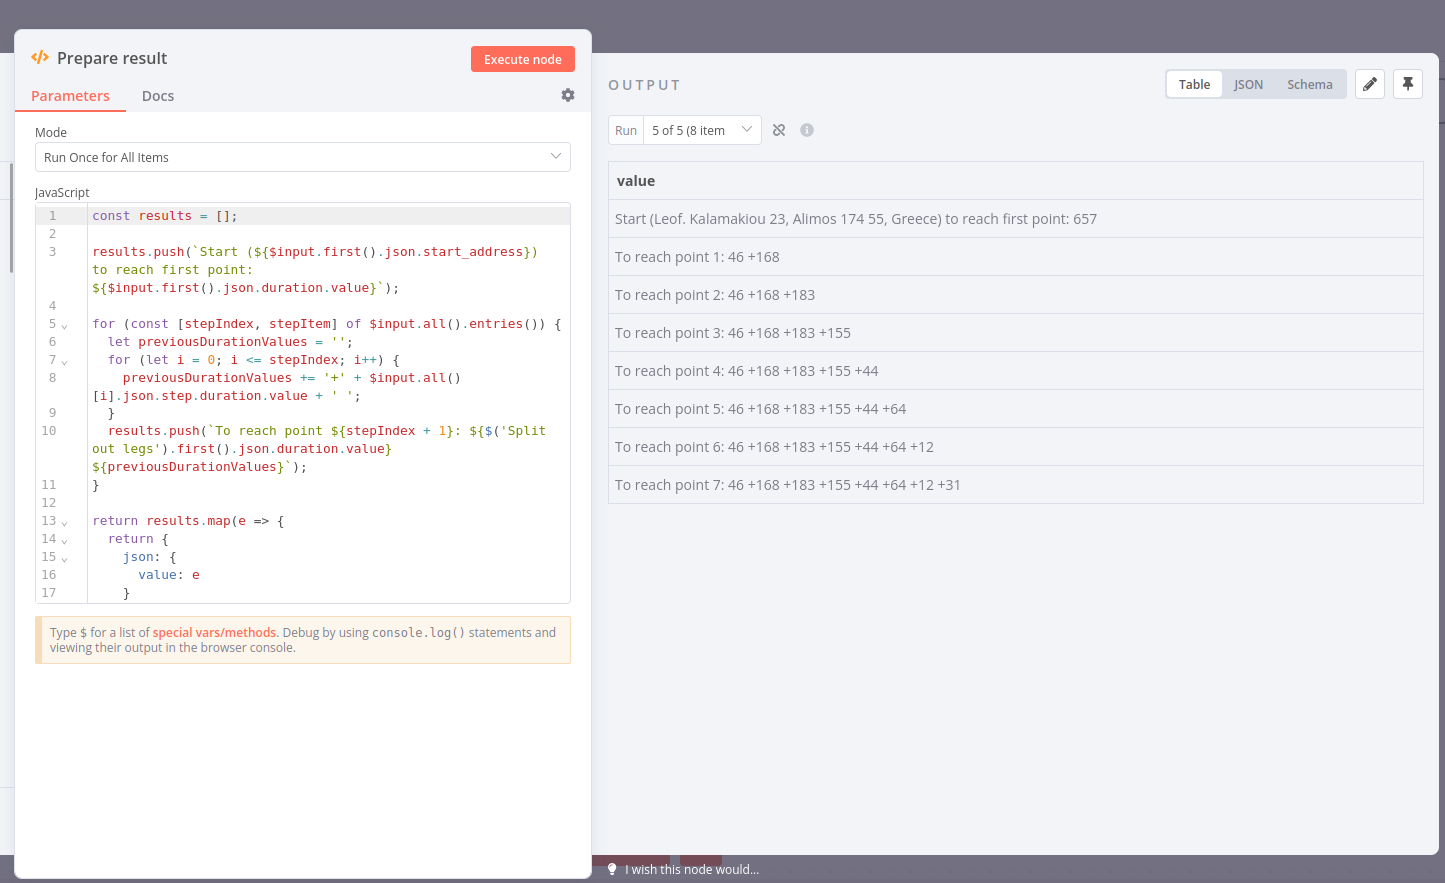Click the Execute node button
The width and height of the screenshot is (1445, 883).
pos(522,59)
